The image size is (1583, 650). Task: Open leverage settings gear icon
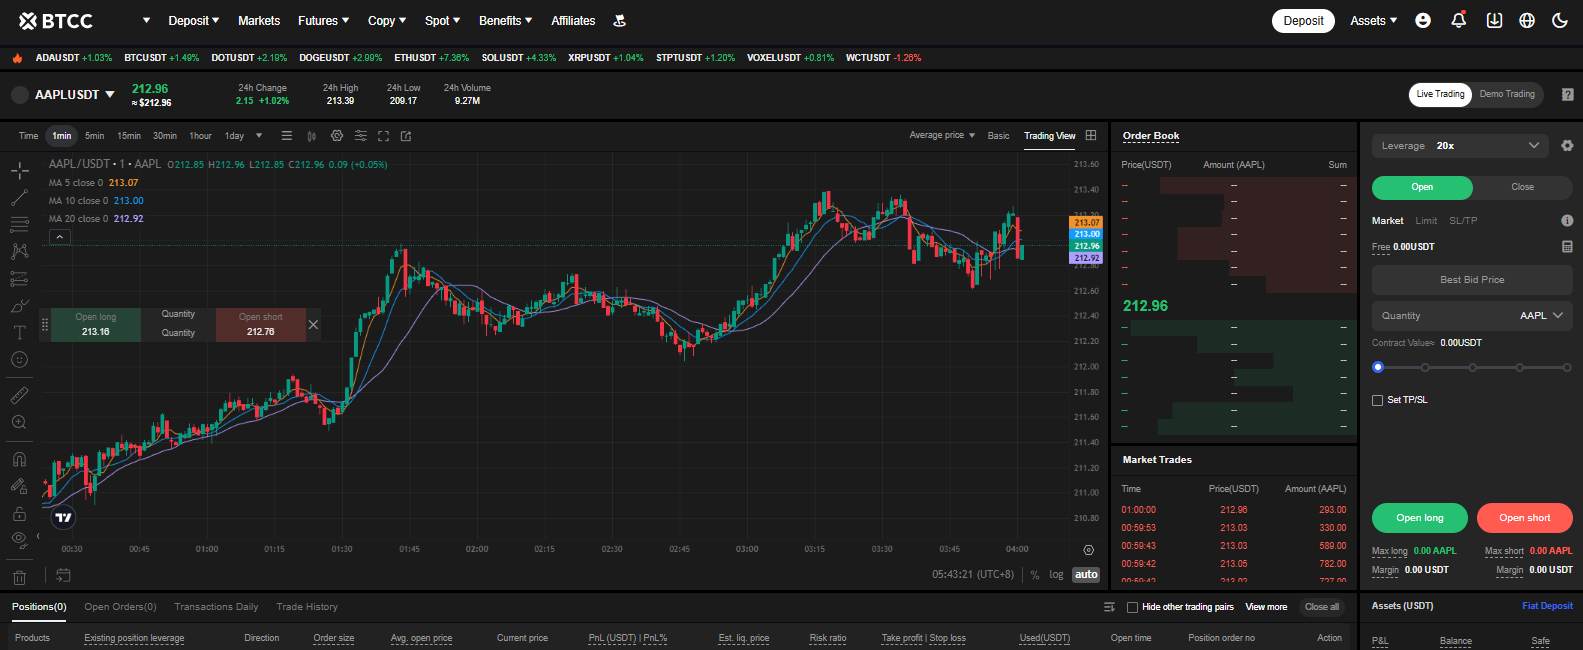pyautogui.click(x=1567, y=145)
